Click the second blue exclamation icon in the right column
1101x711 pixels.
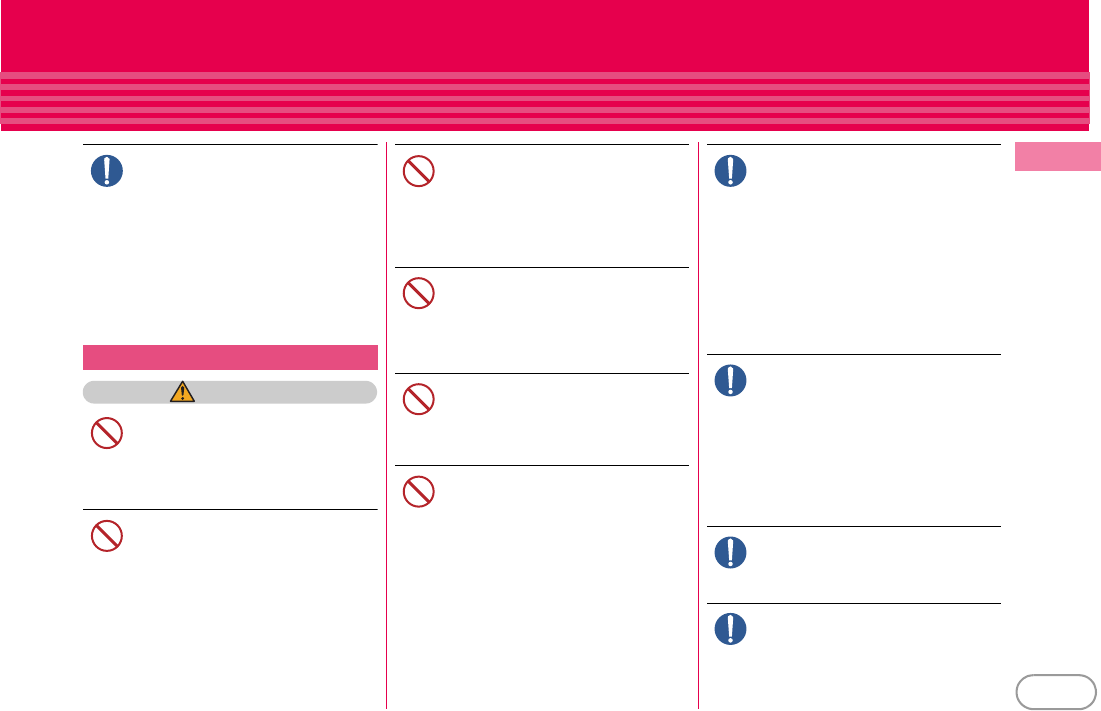tap(730, 380)
